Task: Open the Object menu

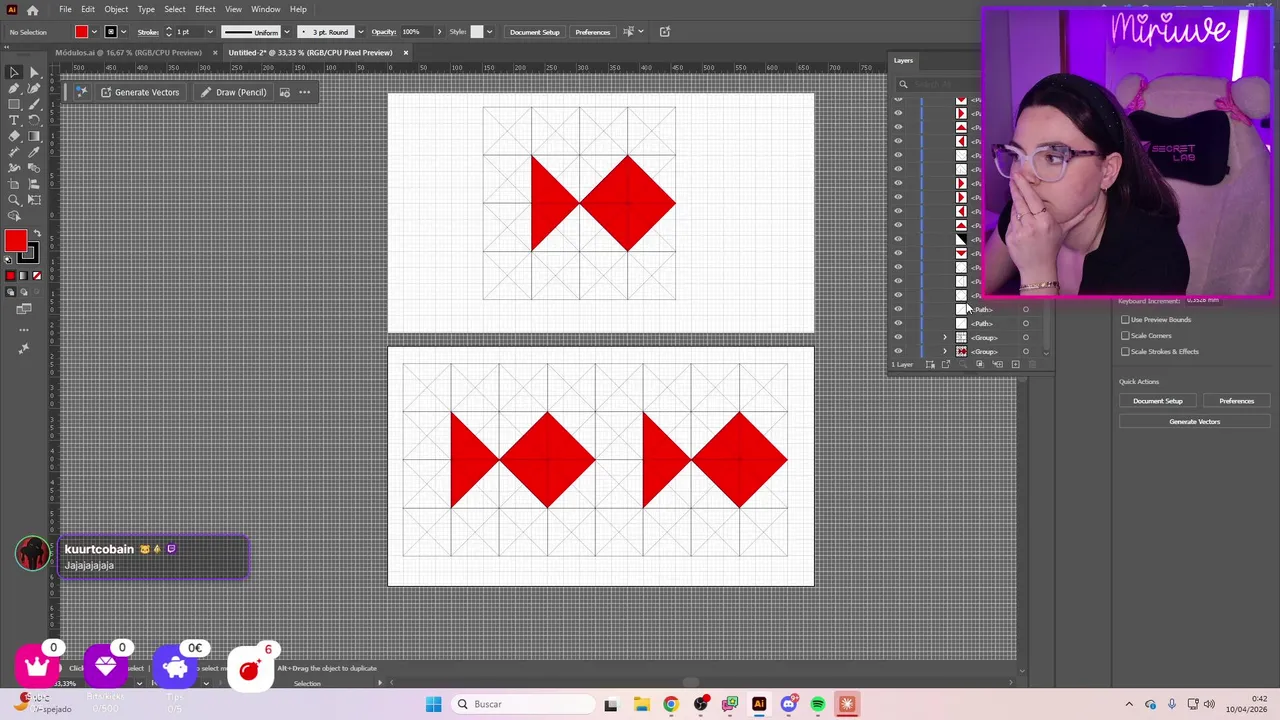Action: click(x=116, y=9)
